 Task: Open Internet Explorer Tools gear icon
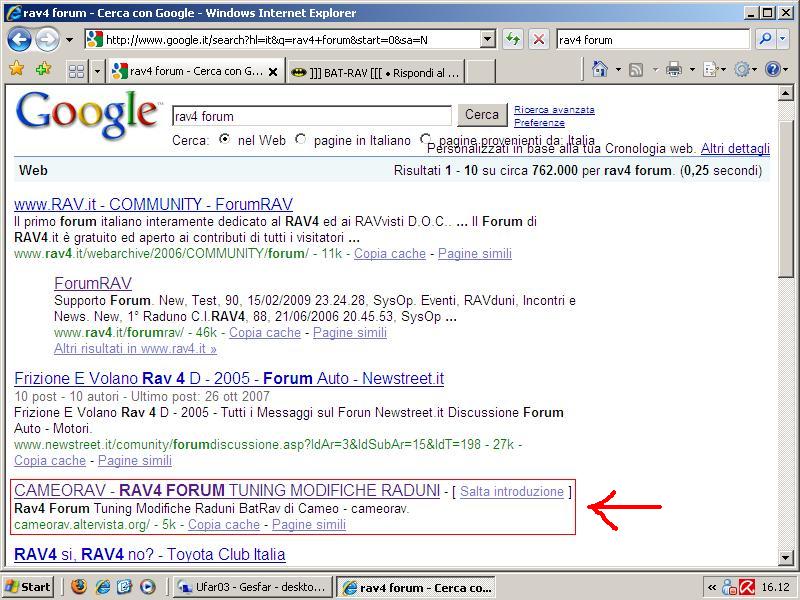[740, 70]
